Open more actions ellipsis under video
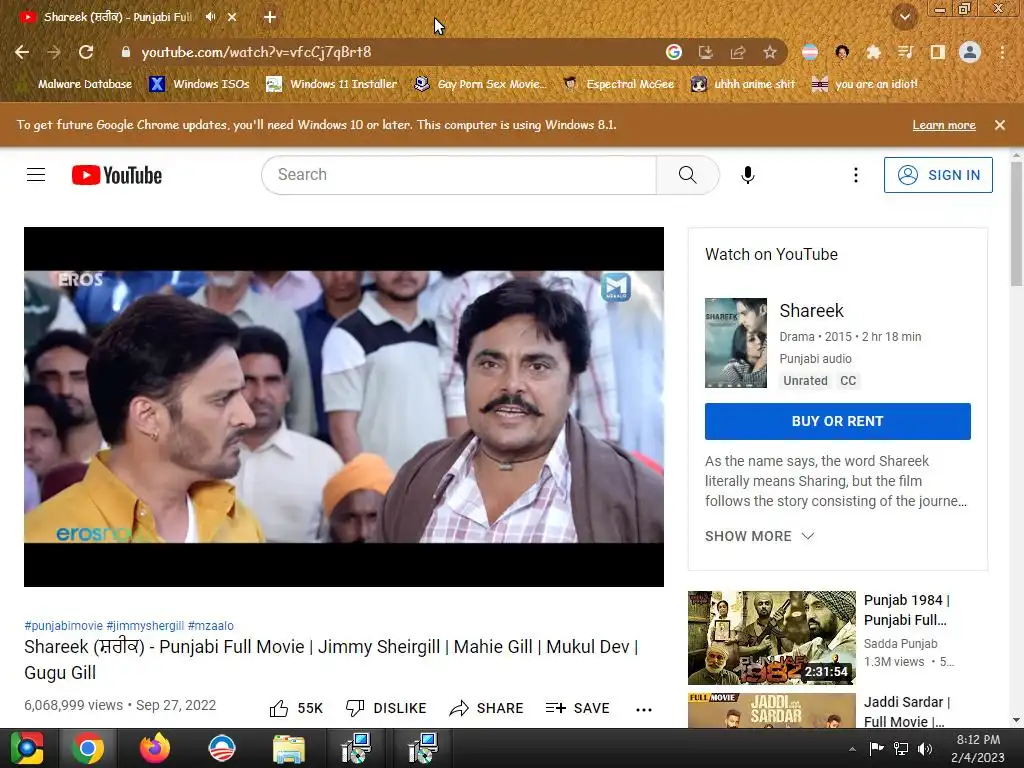The height and width of the screenshot is (768, 1024). click(x=644, y=710)
